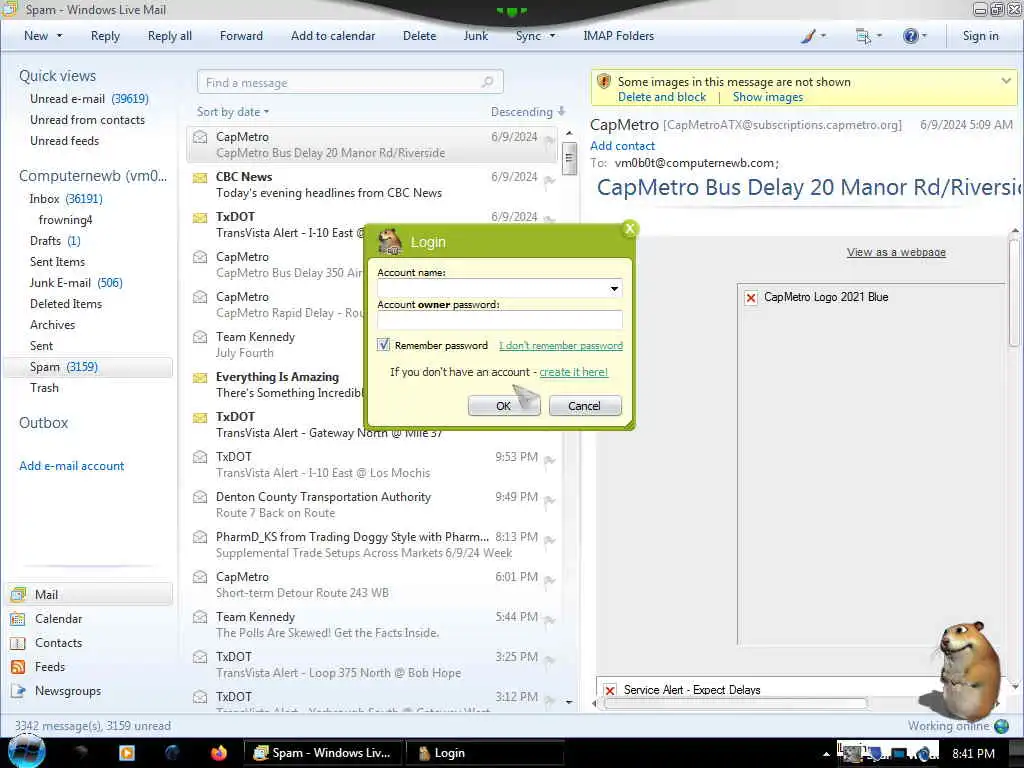Open the paintbrush colorizer icon in toolbar
This screenshot has height=768, width=1024.
(x=808, y=36)
